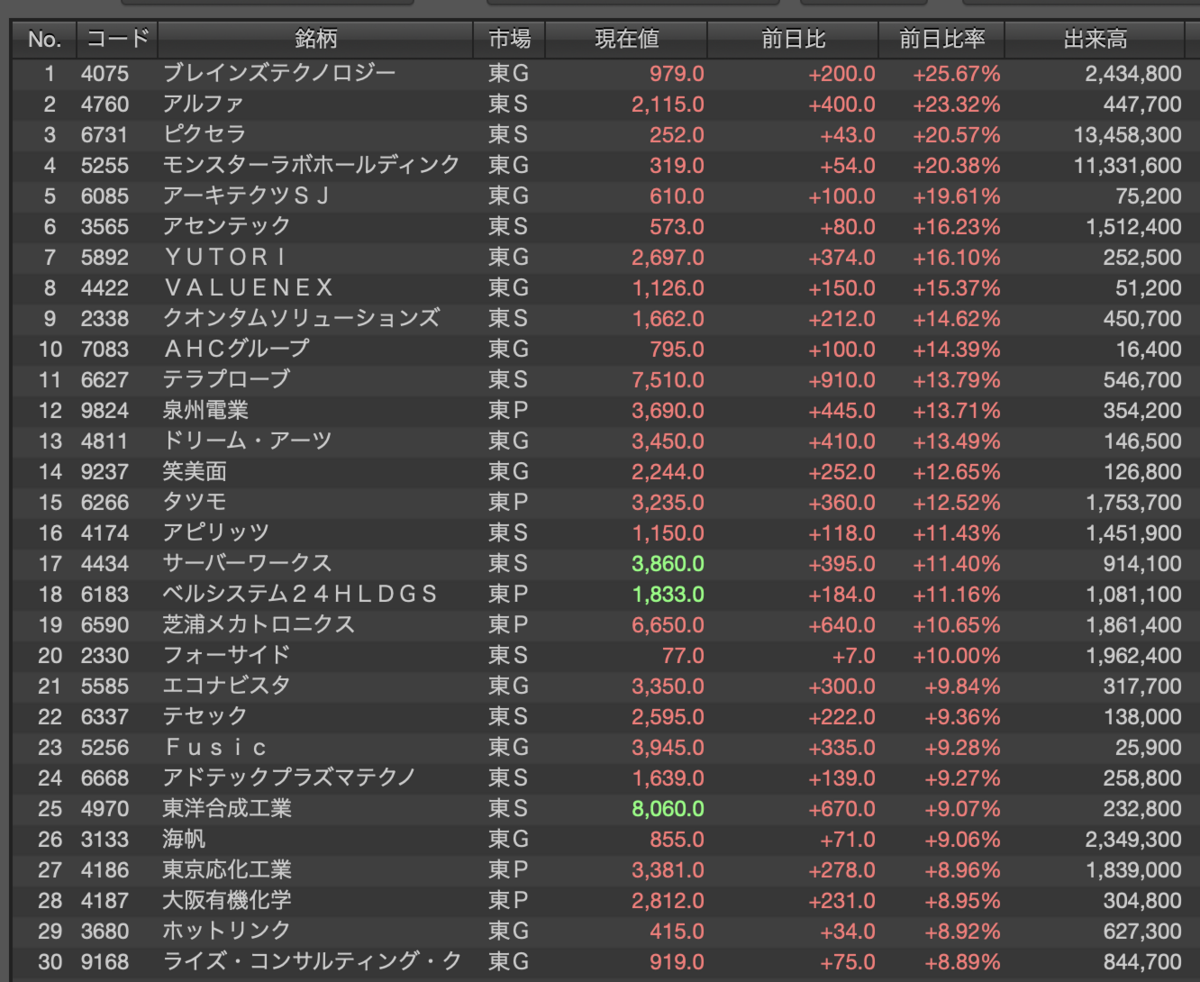Click the change value +910.0
1200x982 pixels.
(842, 380)
